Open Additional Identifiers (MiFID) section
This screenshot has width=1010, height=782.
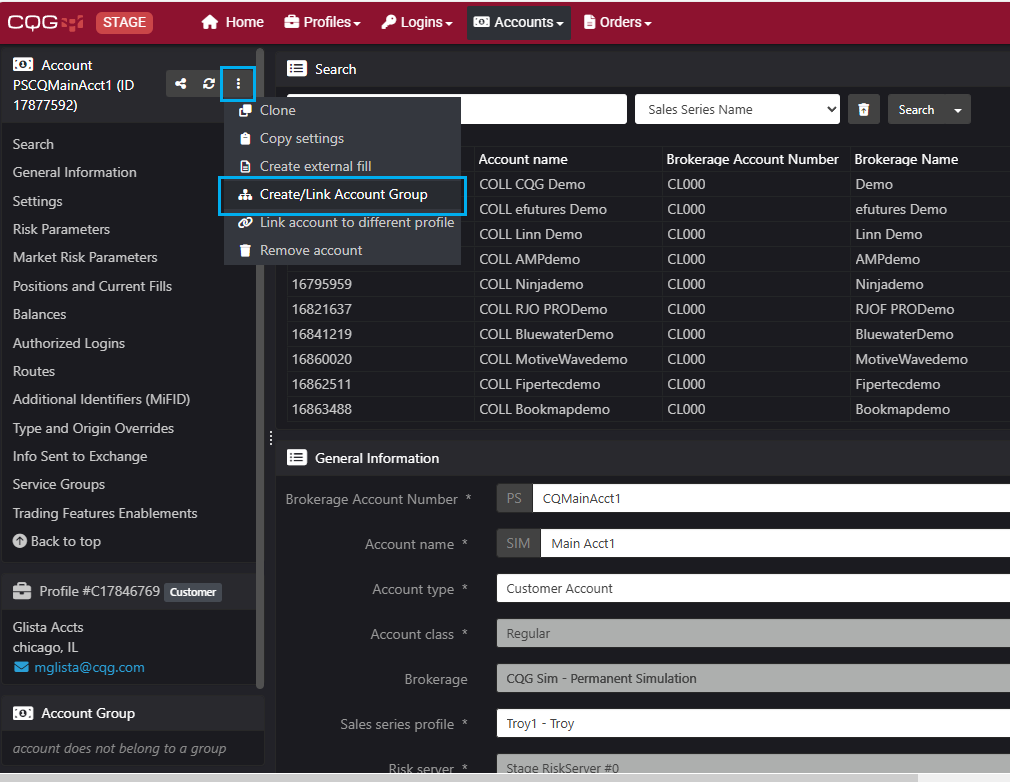pyautogui.click(x=101, y=399)
